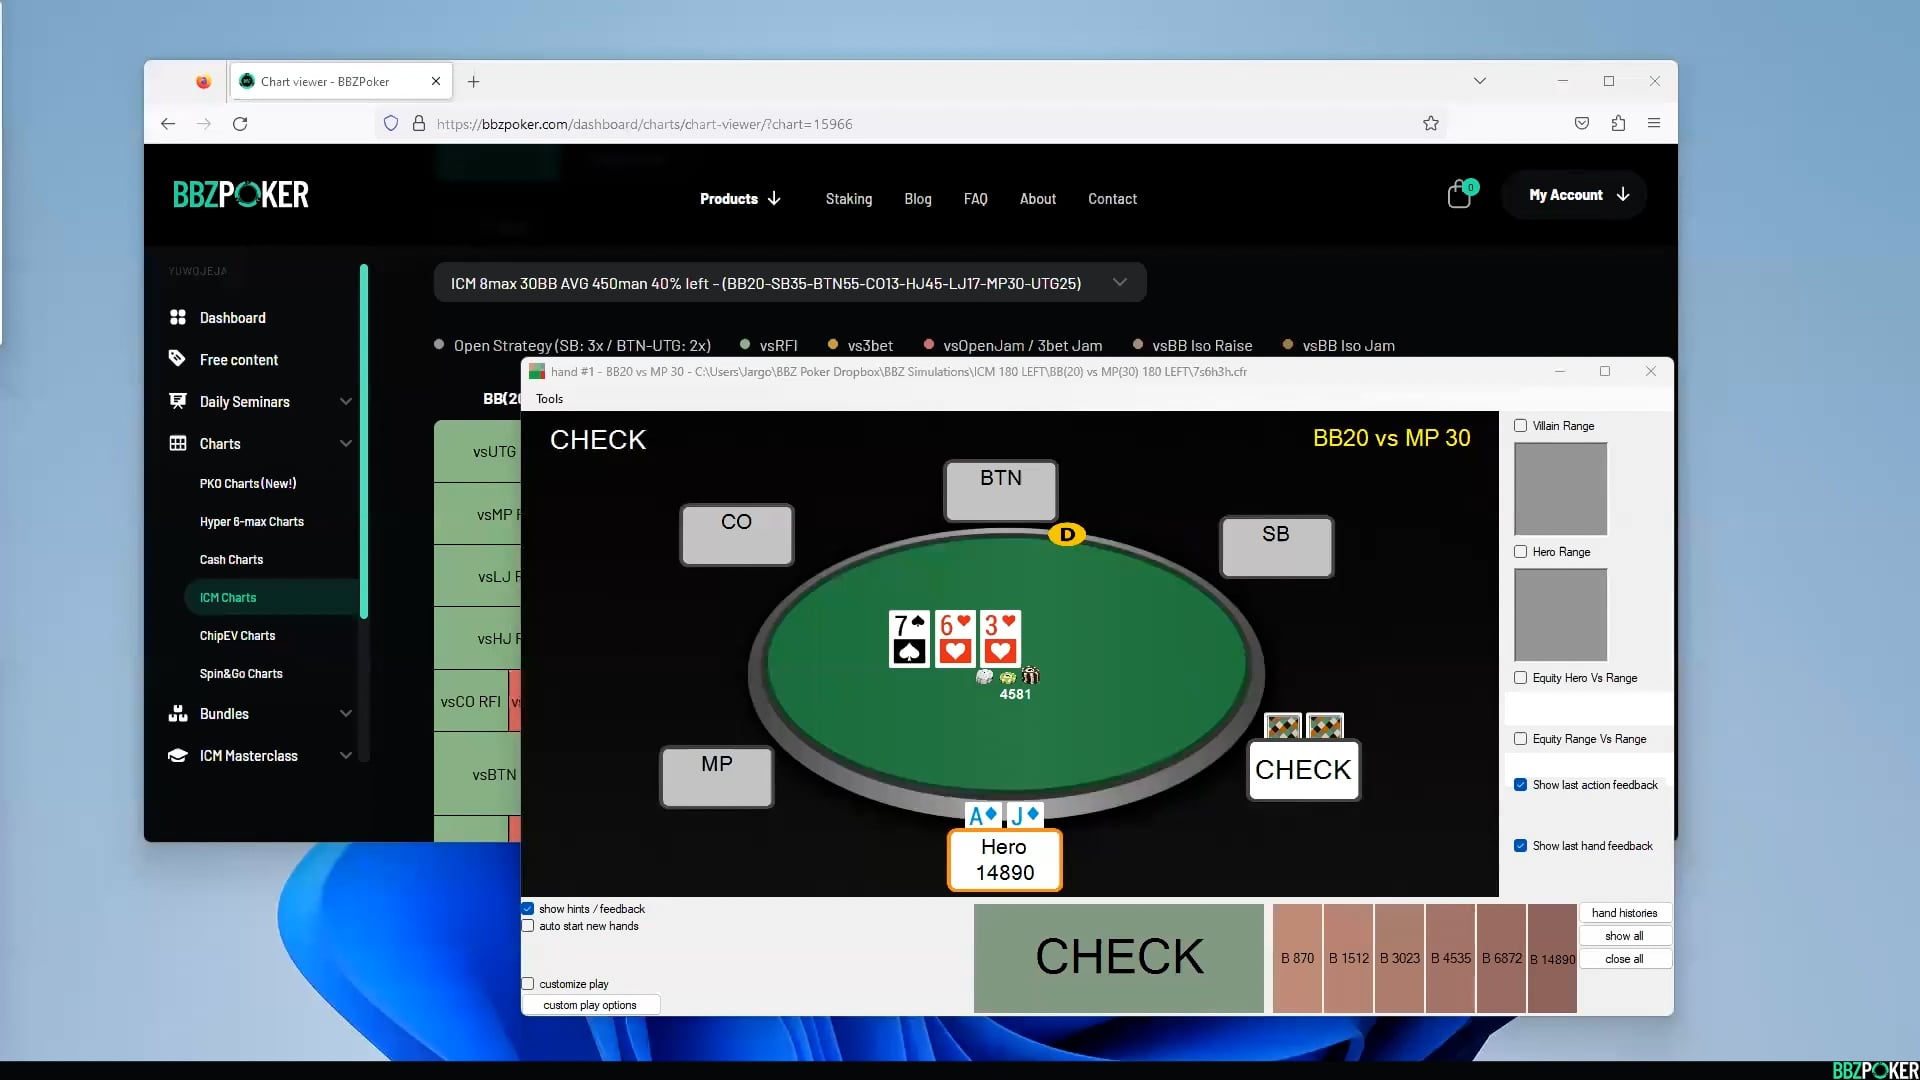Image resolution: width=1920 pixels, height=1080 pixels.
Task: Open Daily Seminars via its sidebar icon
Action: point(178,401)
